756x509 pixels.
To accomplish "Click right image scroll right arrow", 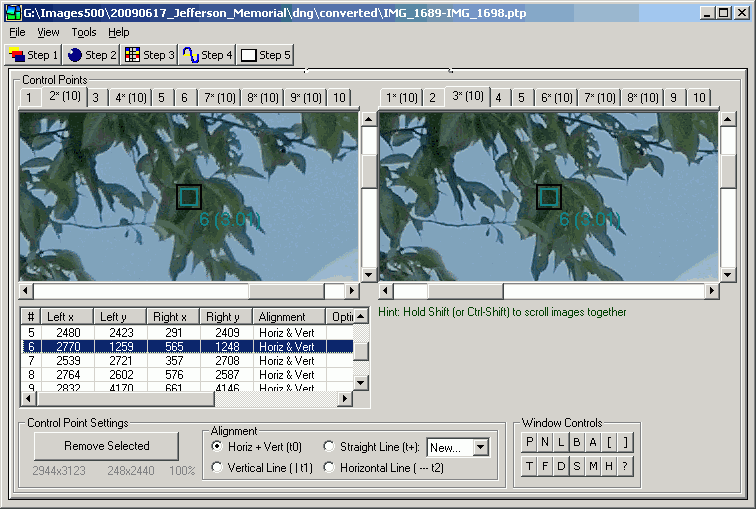I will pyautogui.click(x=712, y=291).
